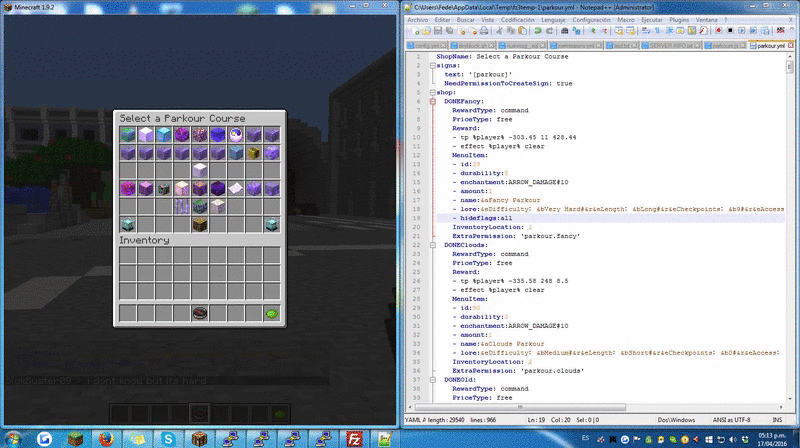Save the file with the Save toolbar icon
Screen dimensions: 800x448
click(x=438, y=31)
